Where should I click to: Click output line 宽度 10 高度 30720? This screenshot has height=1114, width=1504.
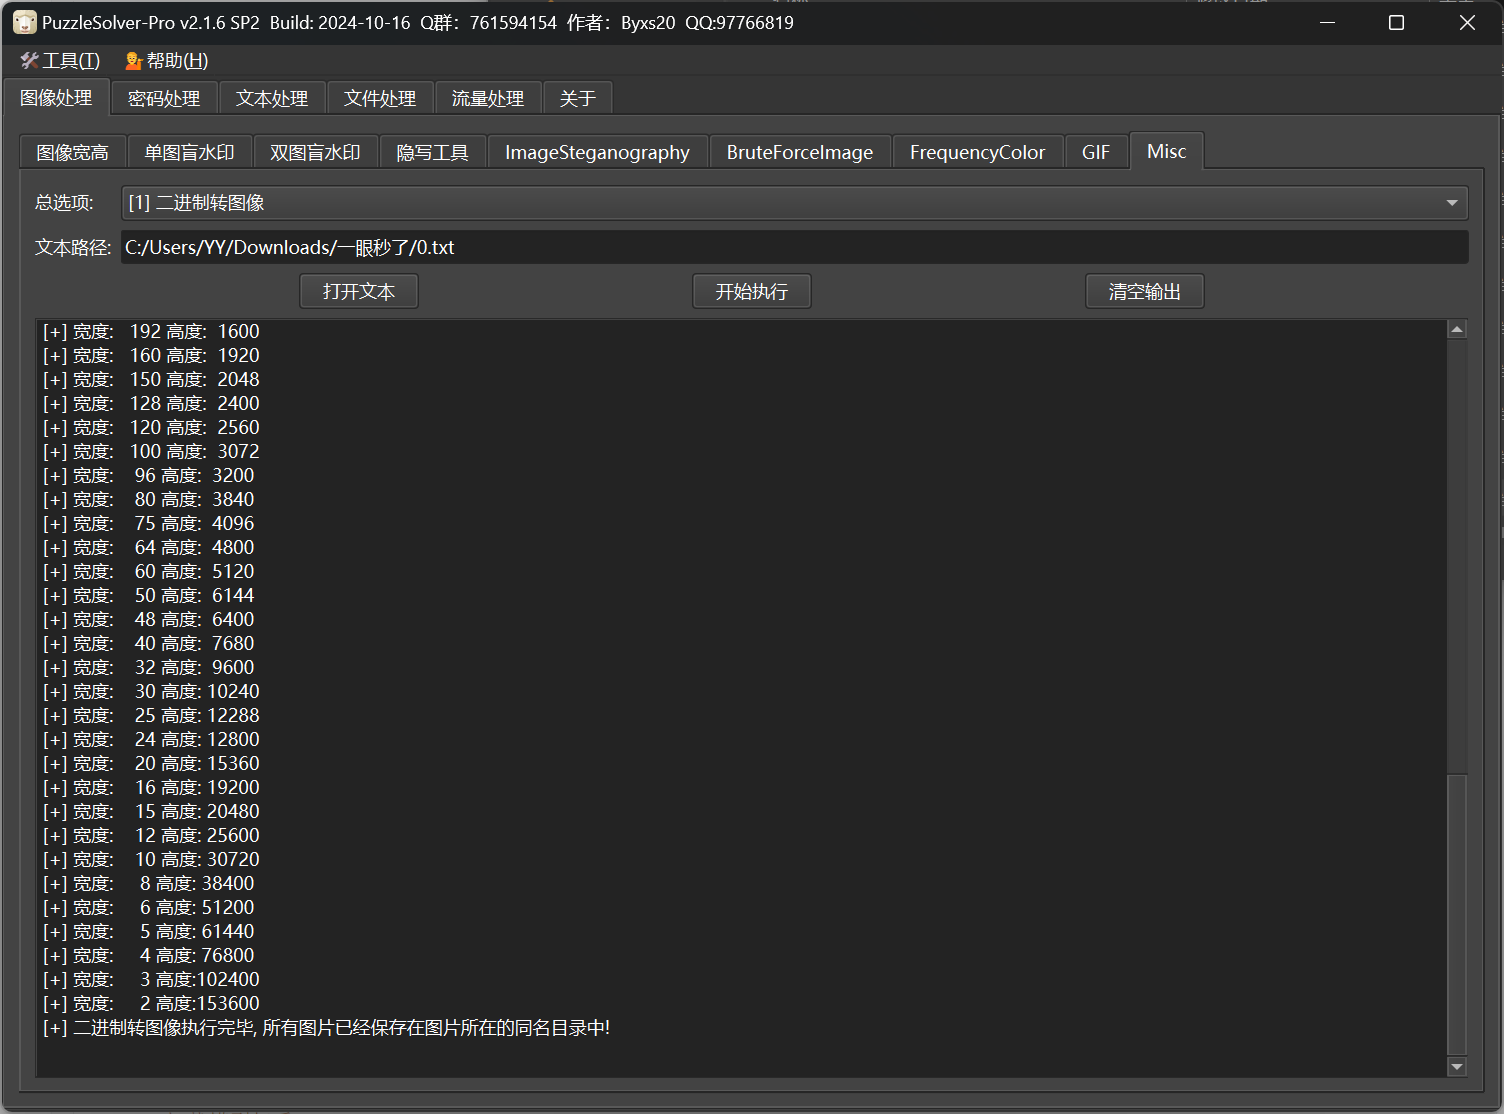[151, 859]
